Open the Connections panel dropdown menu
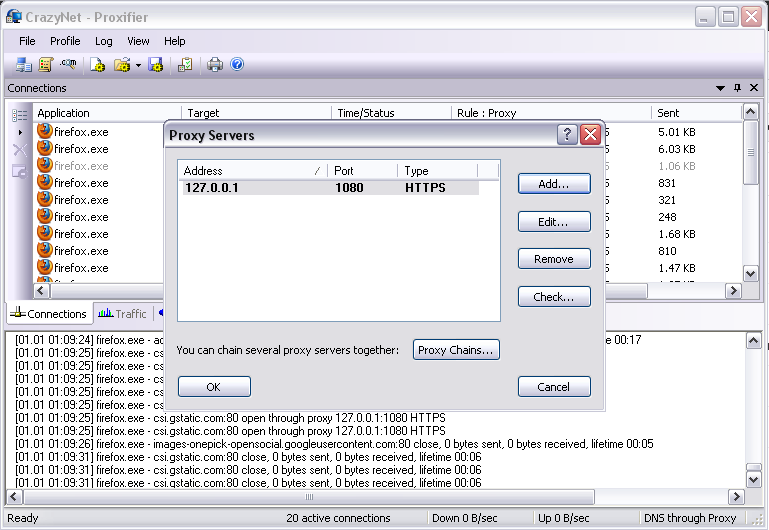 point(720,88)
